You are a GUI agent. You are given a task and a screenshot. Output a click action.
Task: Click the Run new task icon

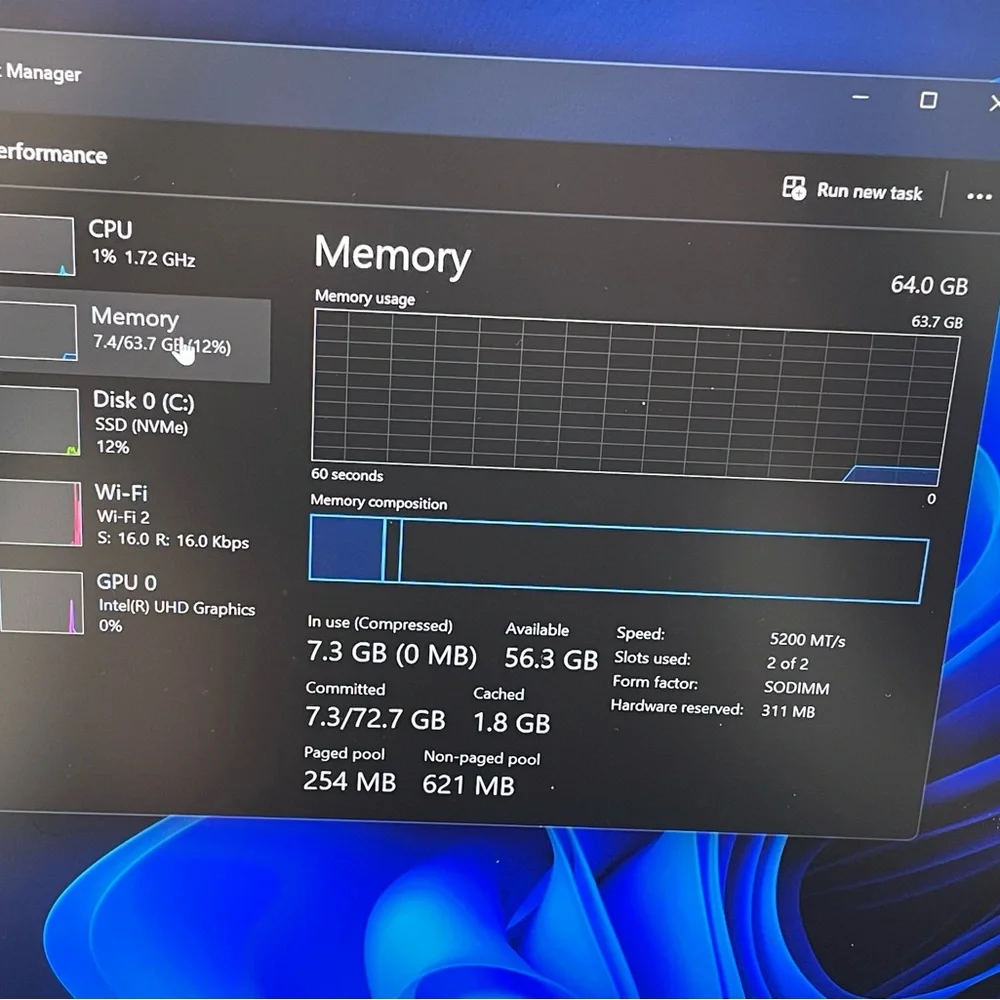794,188
